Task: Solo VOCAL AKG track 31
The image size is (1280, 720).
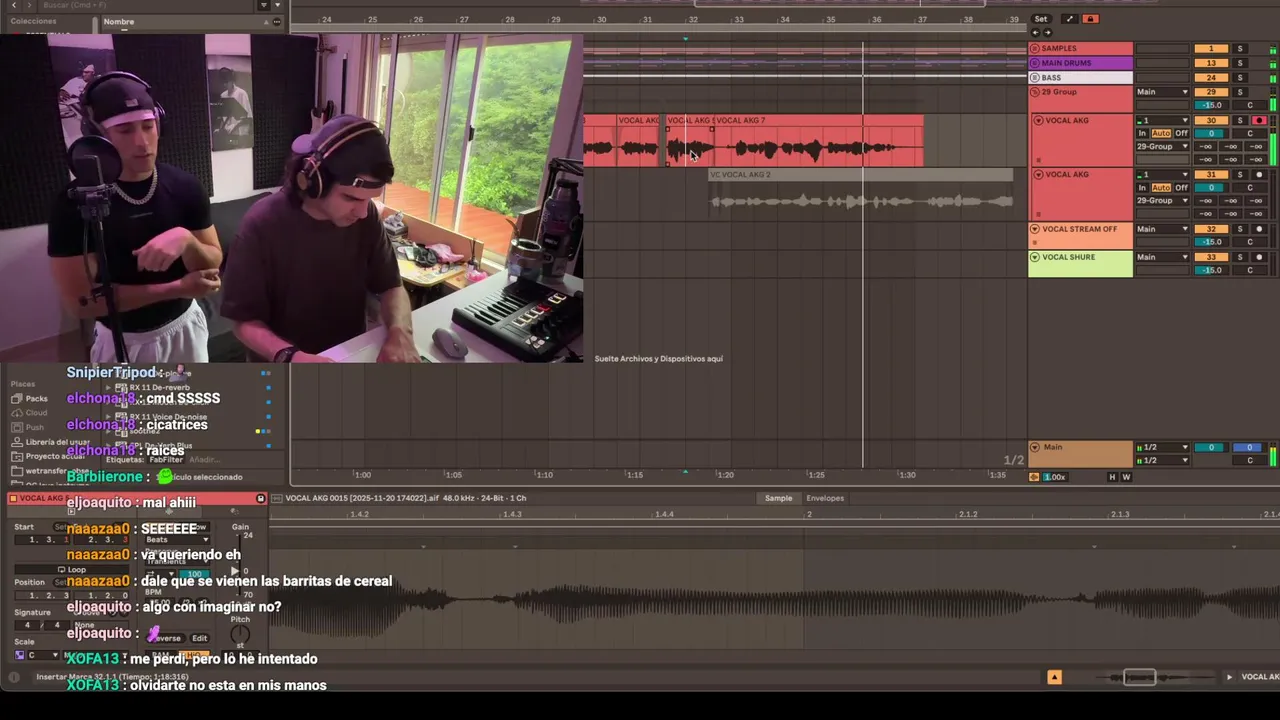Action: pos(1240,175)
